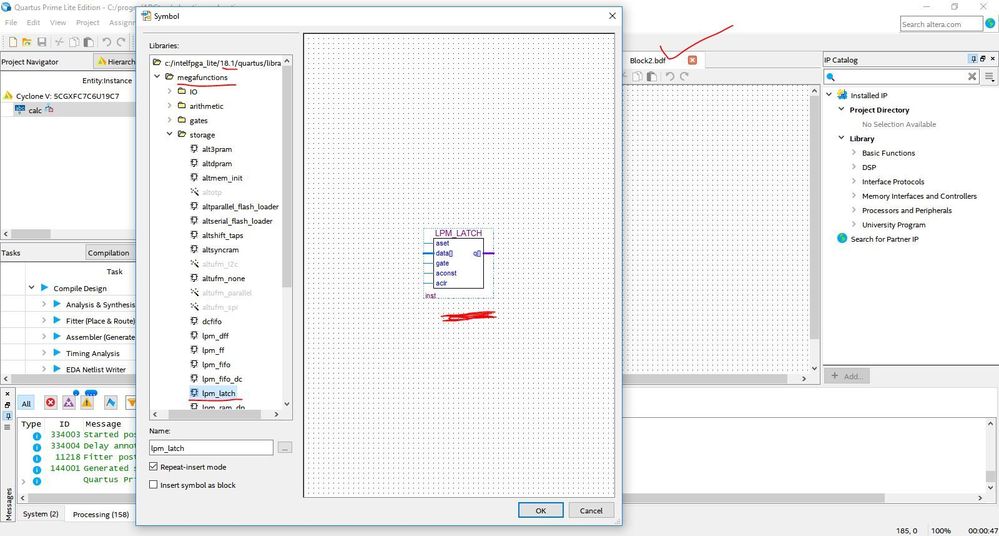Click the libraries list vertical scrollbar
999x536 pixels.
287,175
